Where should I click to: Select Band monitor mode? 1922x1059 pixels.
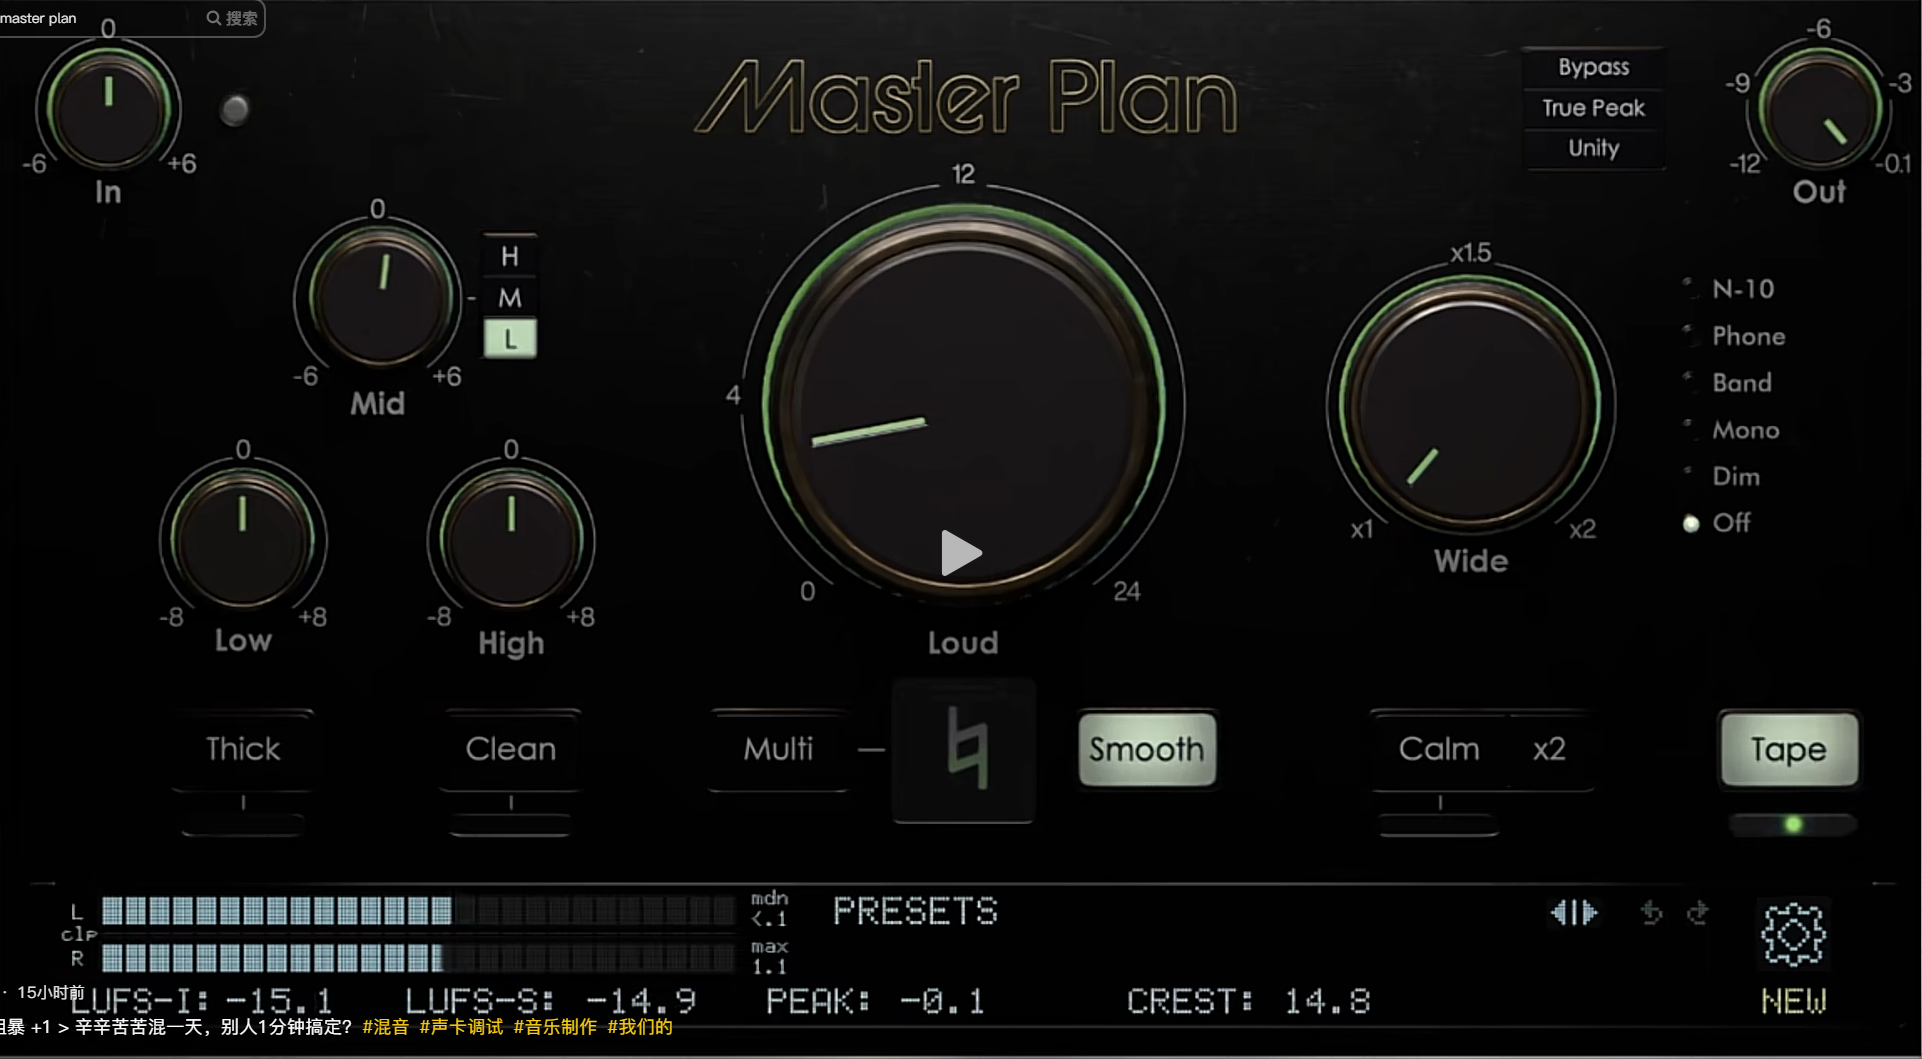pos(1730,383)
